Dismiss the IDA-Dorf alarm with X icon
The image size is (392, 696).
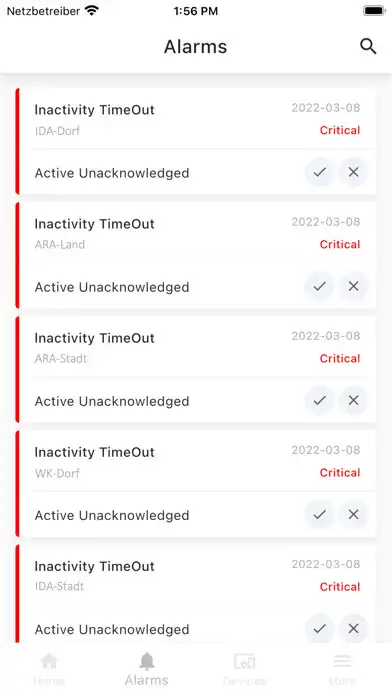(353, 172)
